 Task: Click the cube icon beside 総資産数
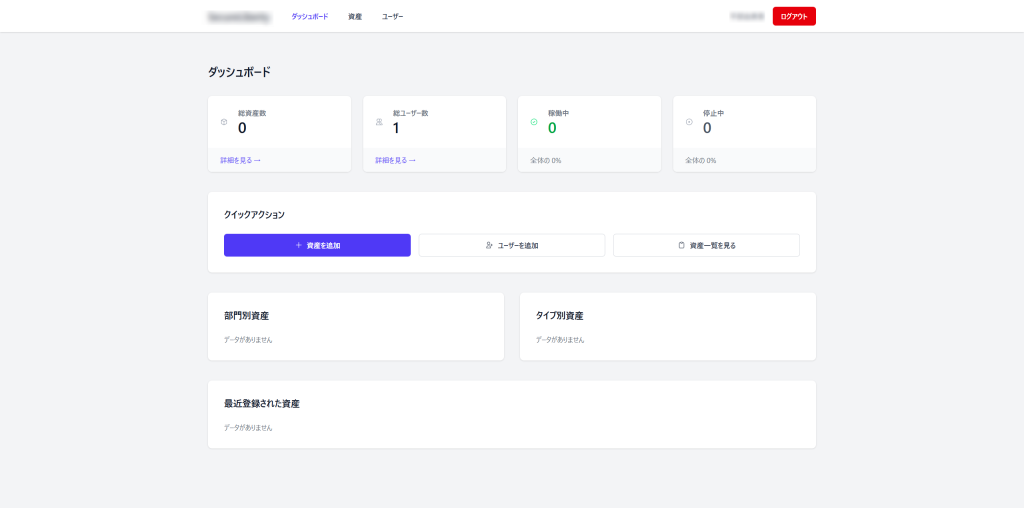coord(224,122)
